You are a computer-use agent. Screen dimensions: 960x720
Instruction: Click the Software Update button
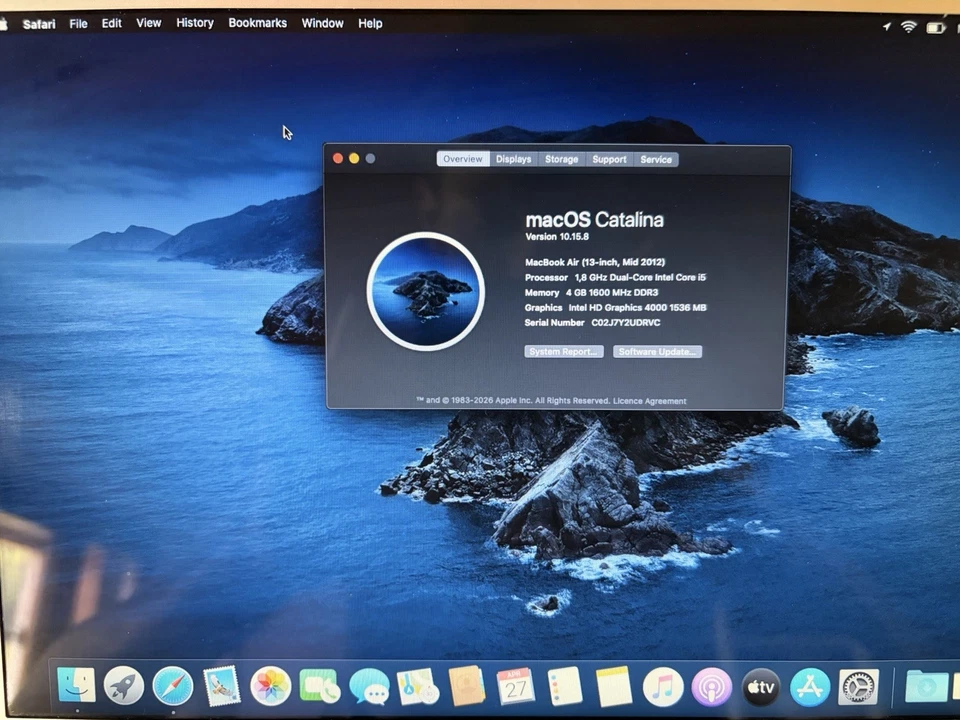pyautogui.click(x=658, y=351)
